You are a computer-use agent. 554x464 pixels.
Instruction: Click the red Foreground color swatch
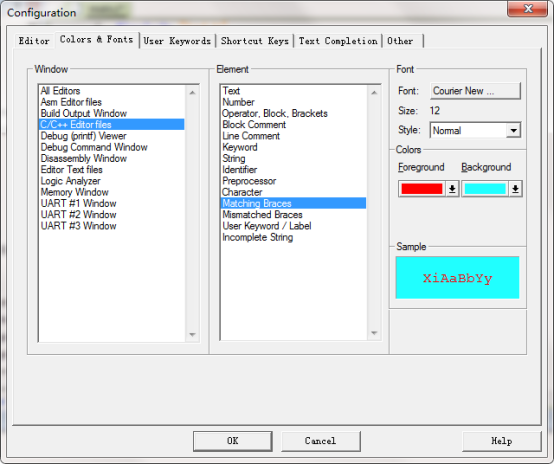point(422,189)
